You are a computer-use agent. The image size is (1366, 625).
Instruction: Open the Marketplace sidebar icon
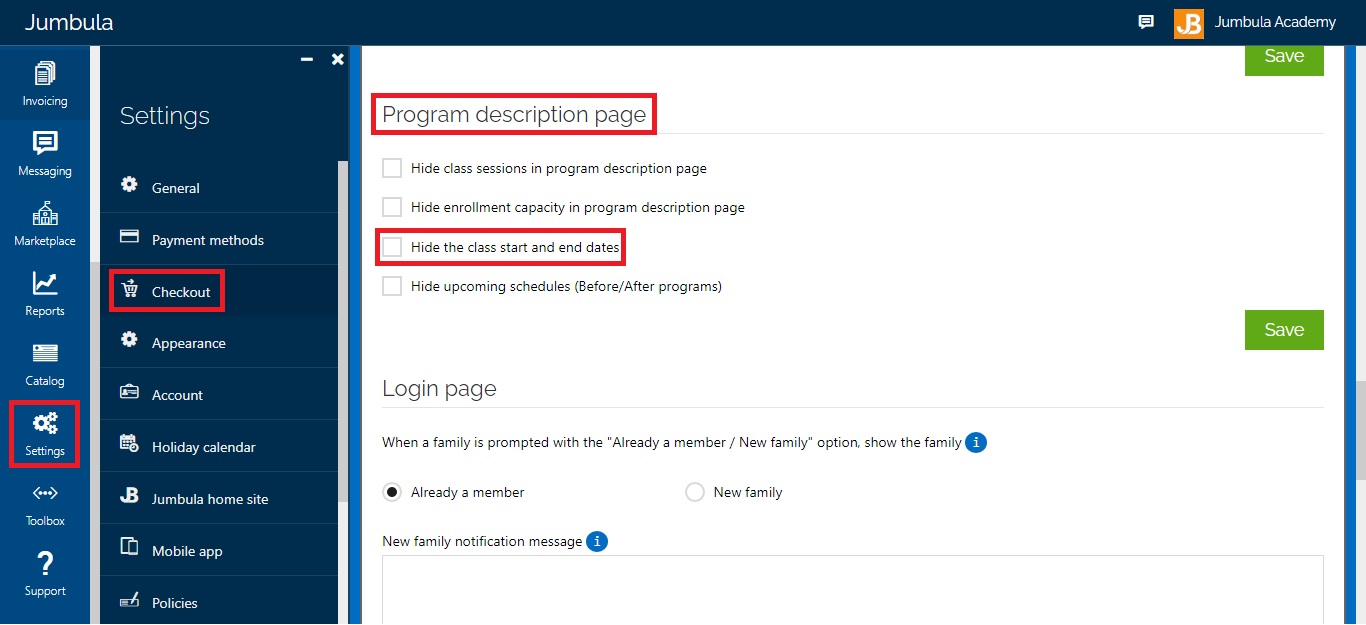point(45,214)
